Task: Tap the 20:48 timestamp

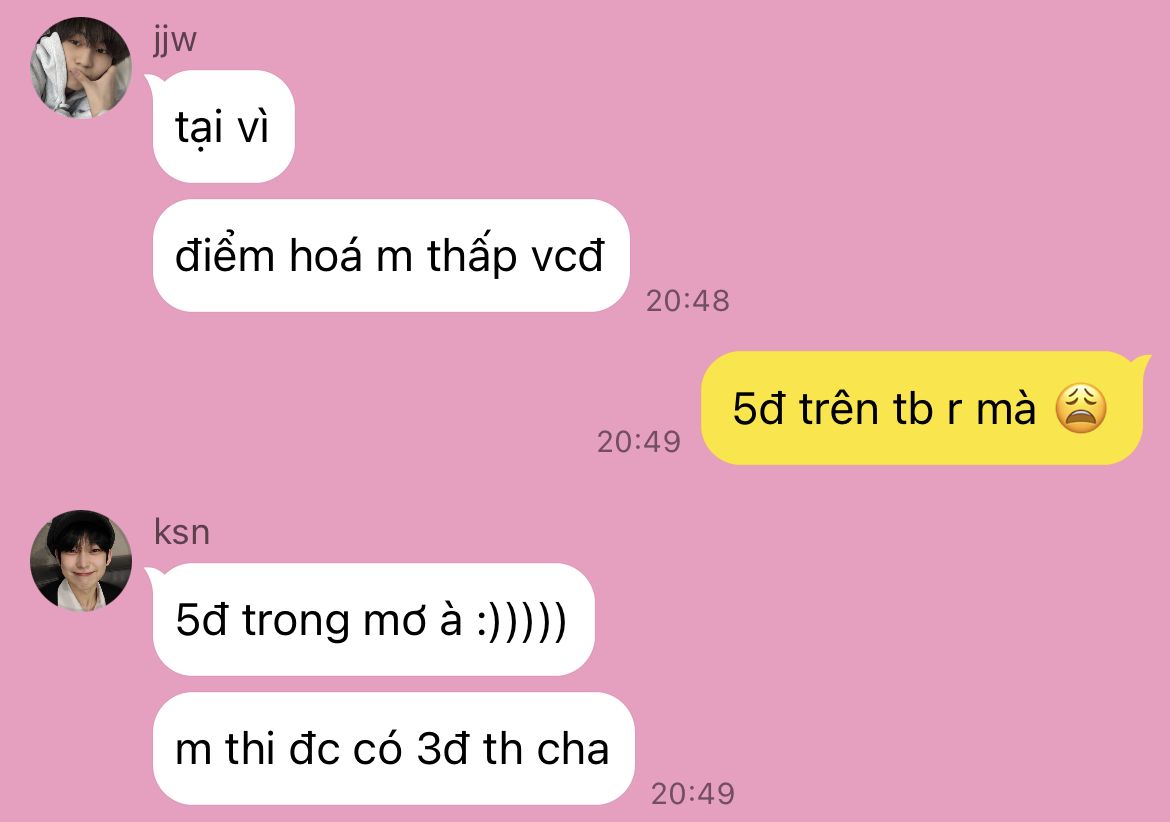Action: click(x=687, y=301)
